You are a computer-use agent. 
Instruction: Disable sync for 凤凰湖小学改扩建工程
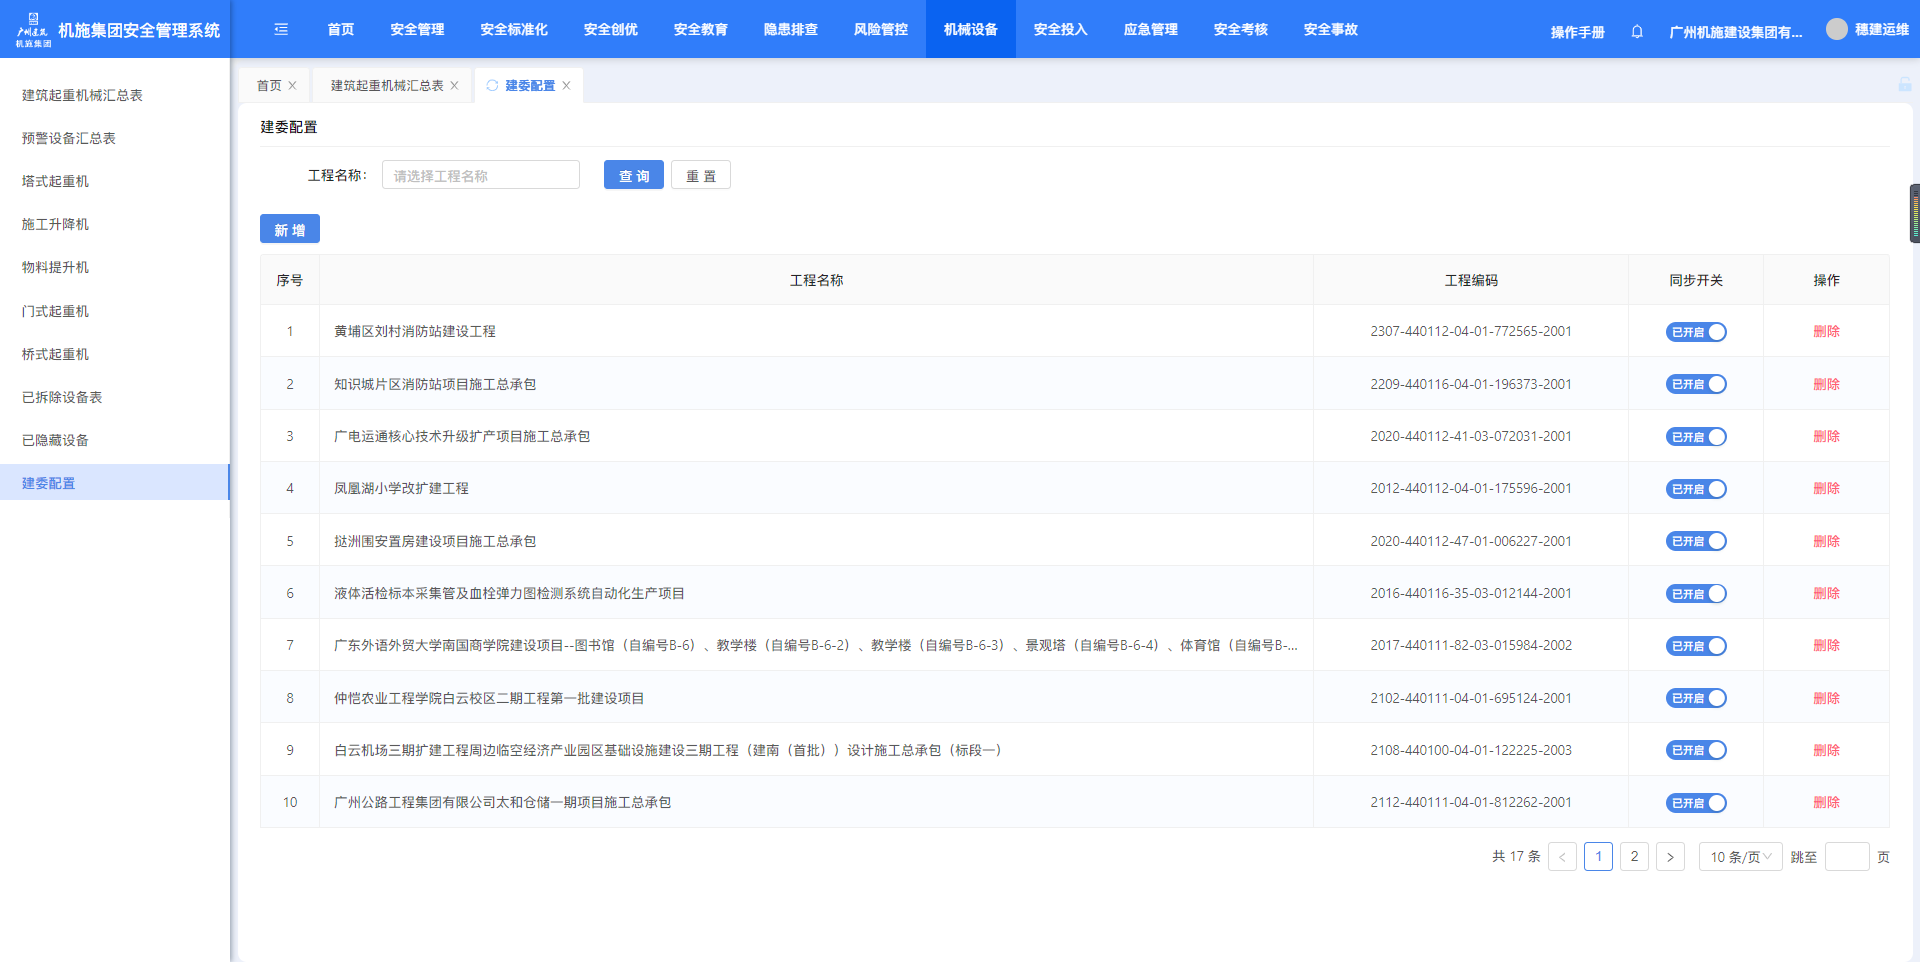click(1696, 489)
